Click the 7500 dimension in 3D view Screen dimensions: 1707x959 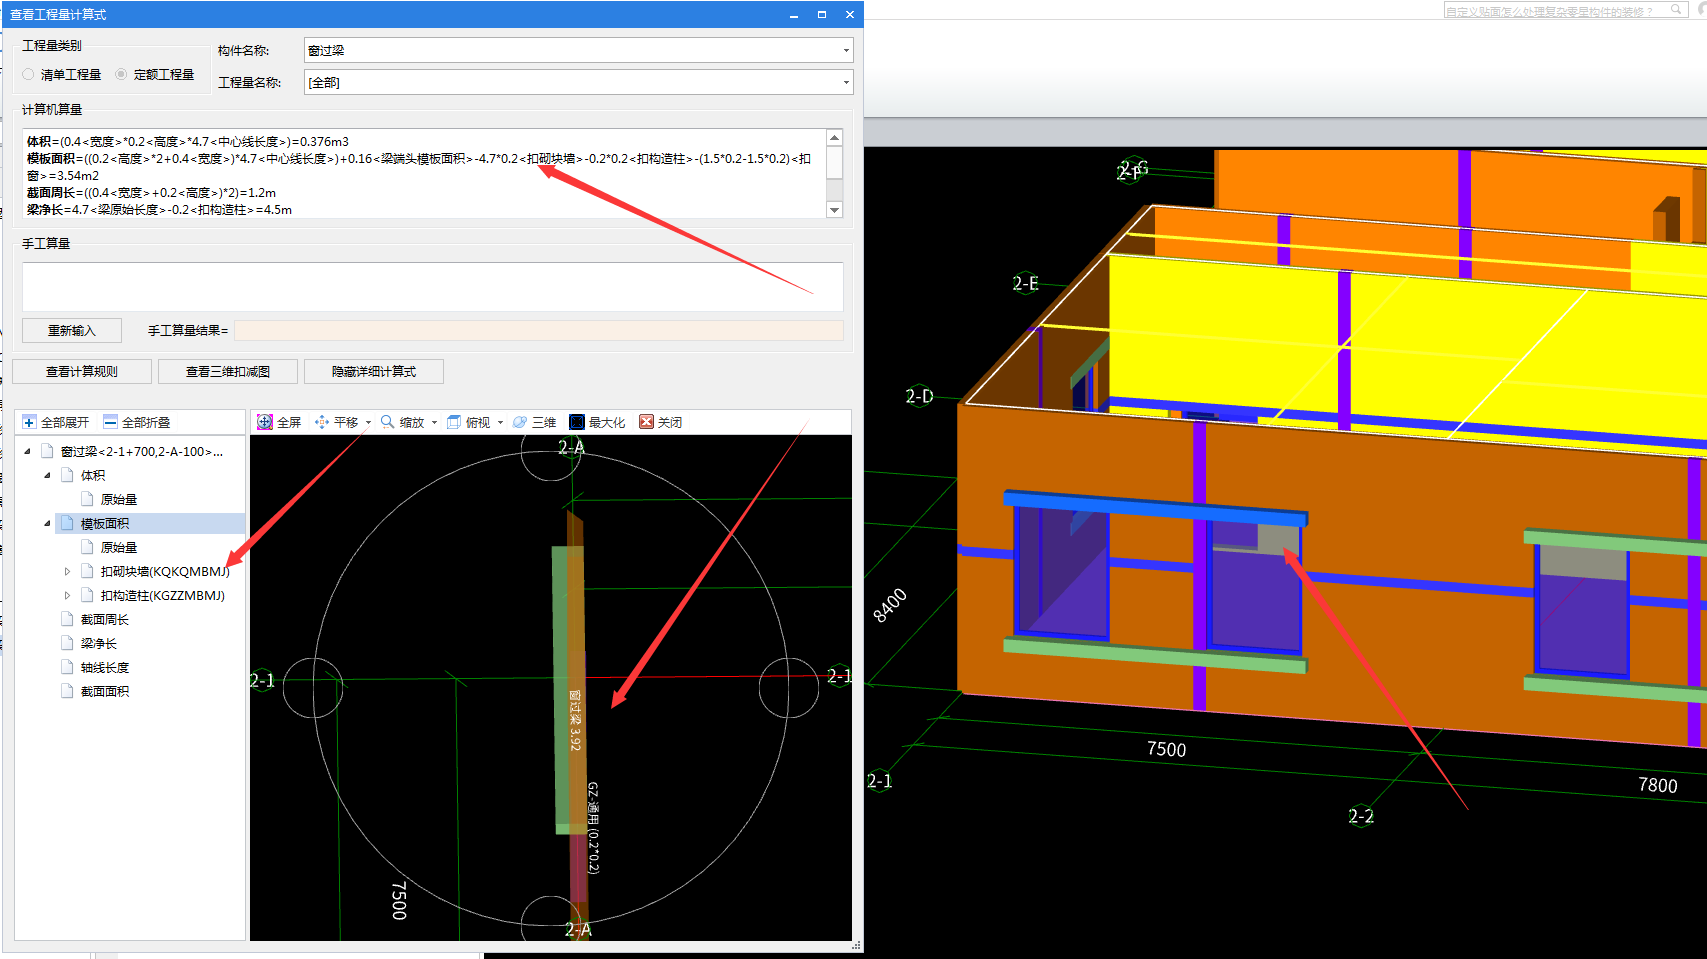click(1166, 750)
